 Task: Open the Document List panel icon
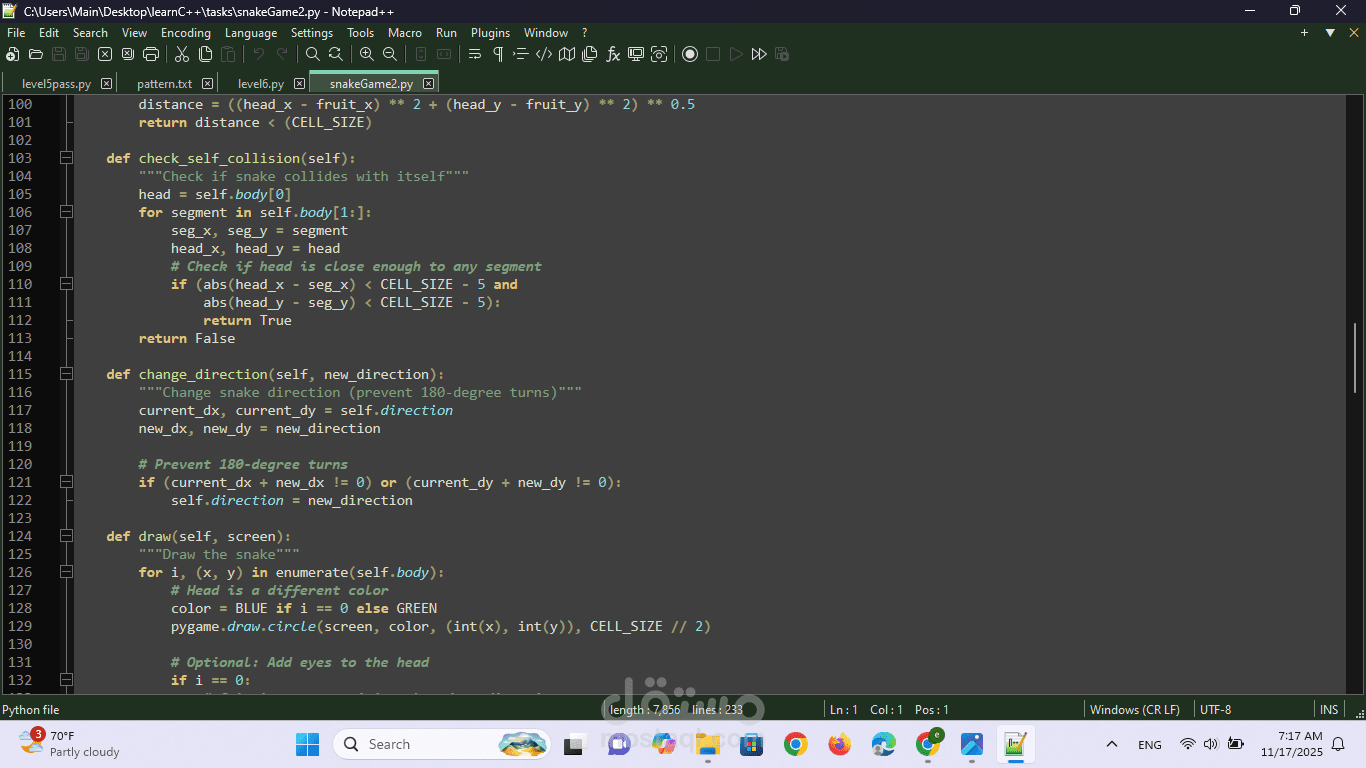[x=590, y=54]
